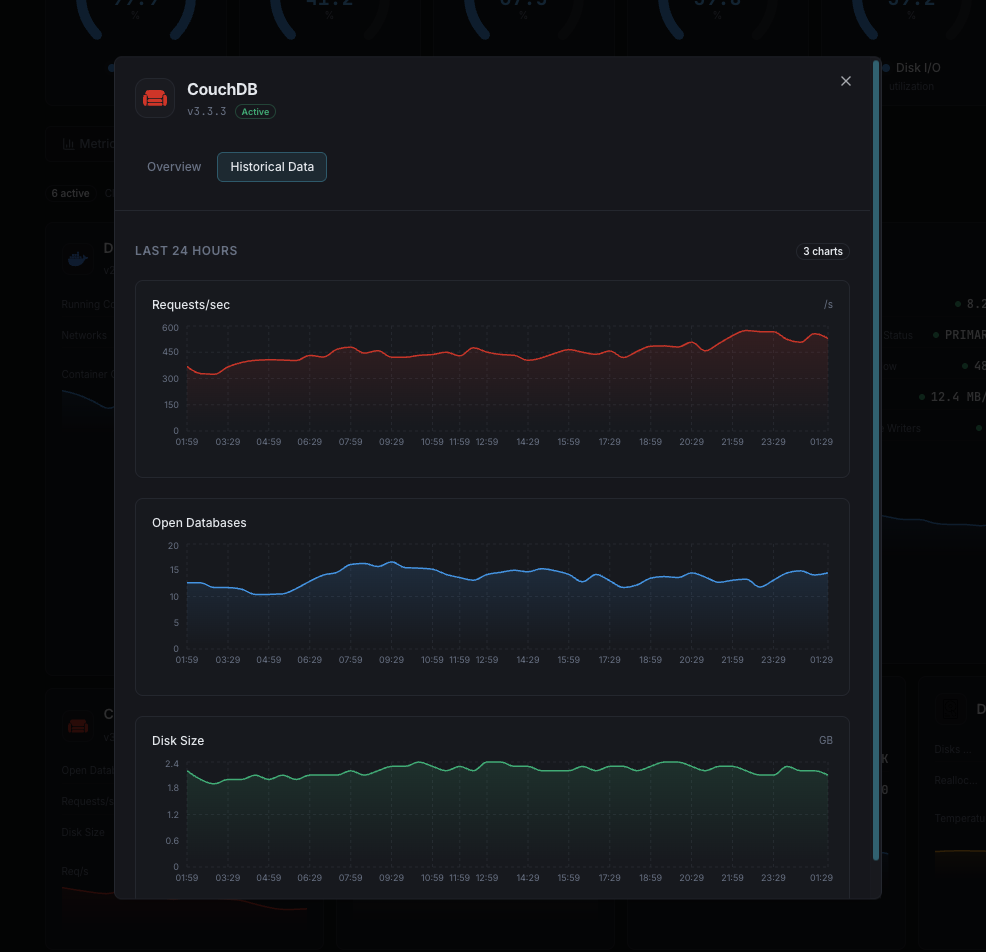Click the CouchDB couch icon on the bottom-left card
Viewport: 986px width, 952px height.
click(78, 724)
